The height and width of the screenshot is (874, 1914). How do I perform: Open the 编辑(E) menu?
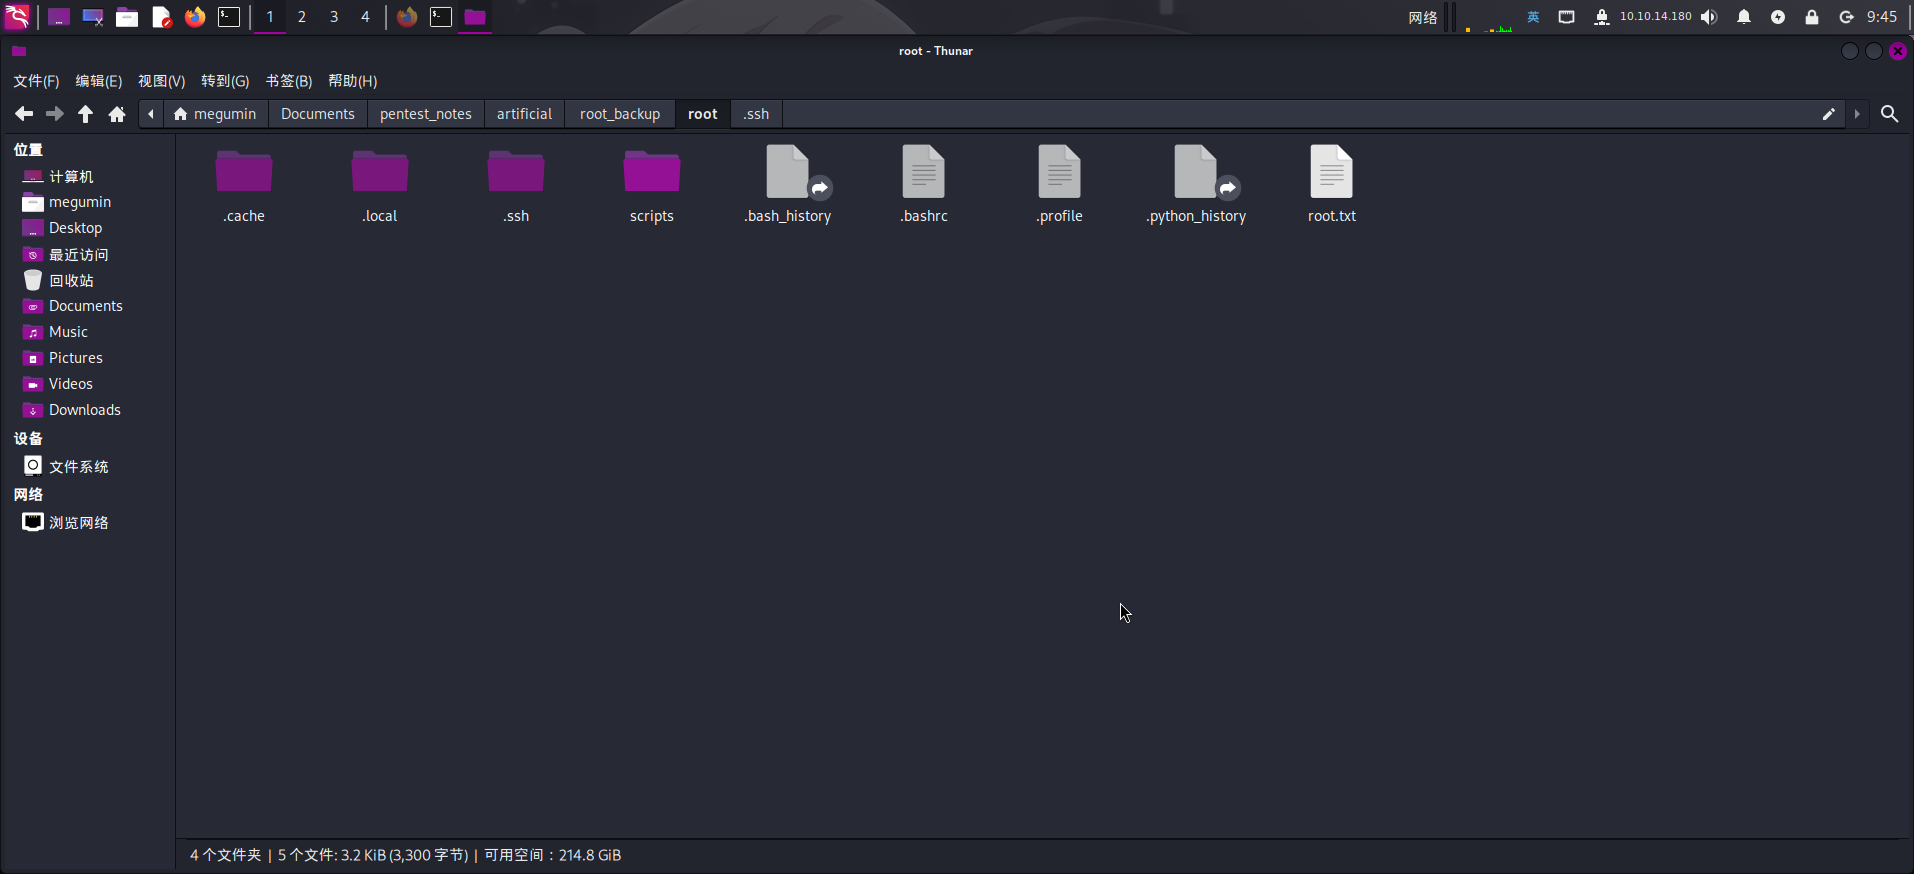(99, 81)
